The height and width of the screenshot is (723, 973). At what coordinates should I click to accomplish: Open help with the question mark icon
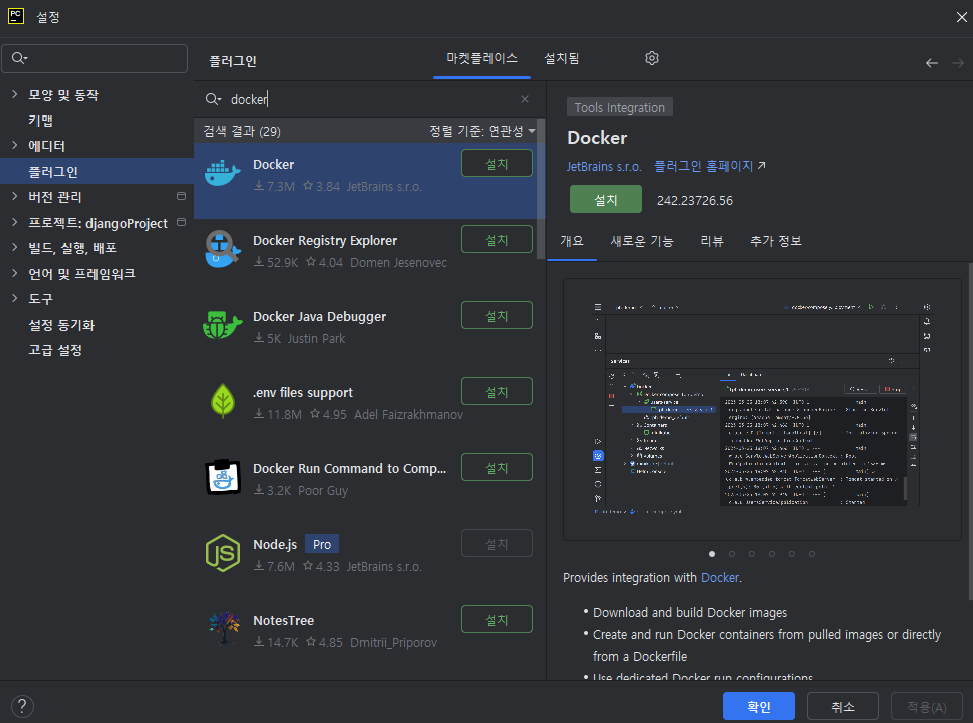click(x=22, y=706)
